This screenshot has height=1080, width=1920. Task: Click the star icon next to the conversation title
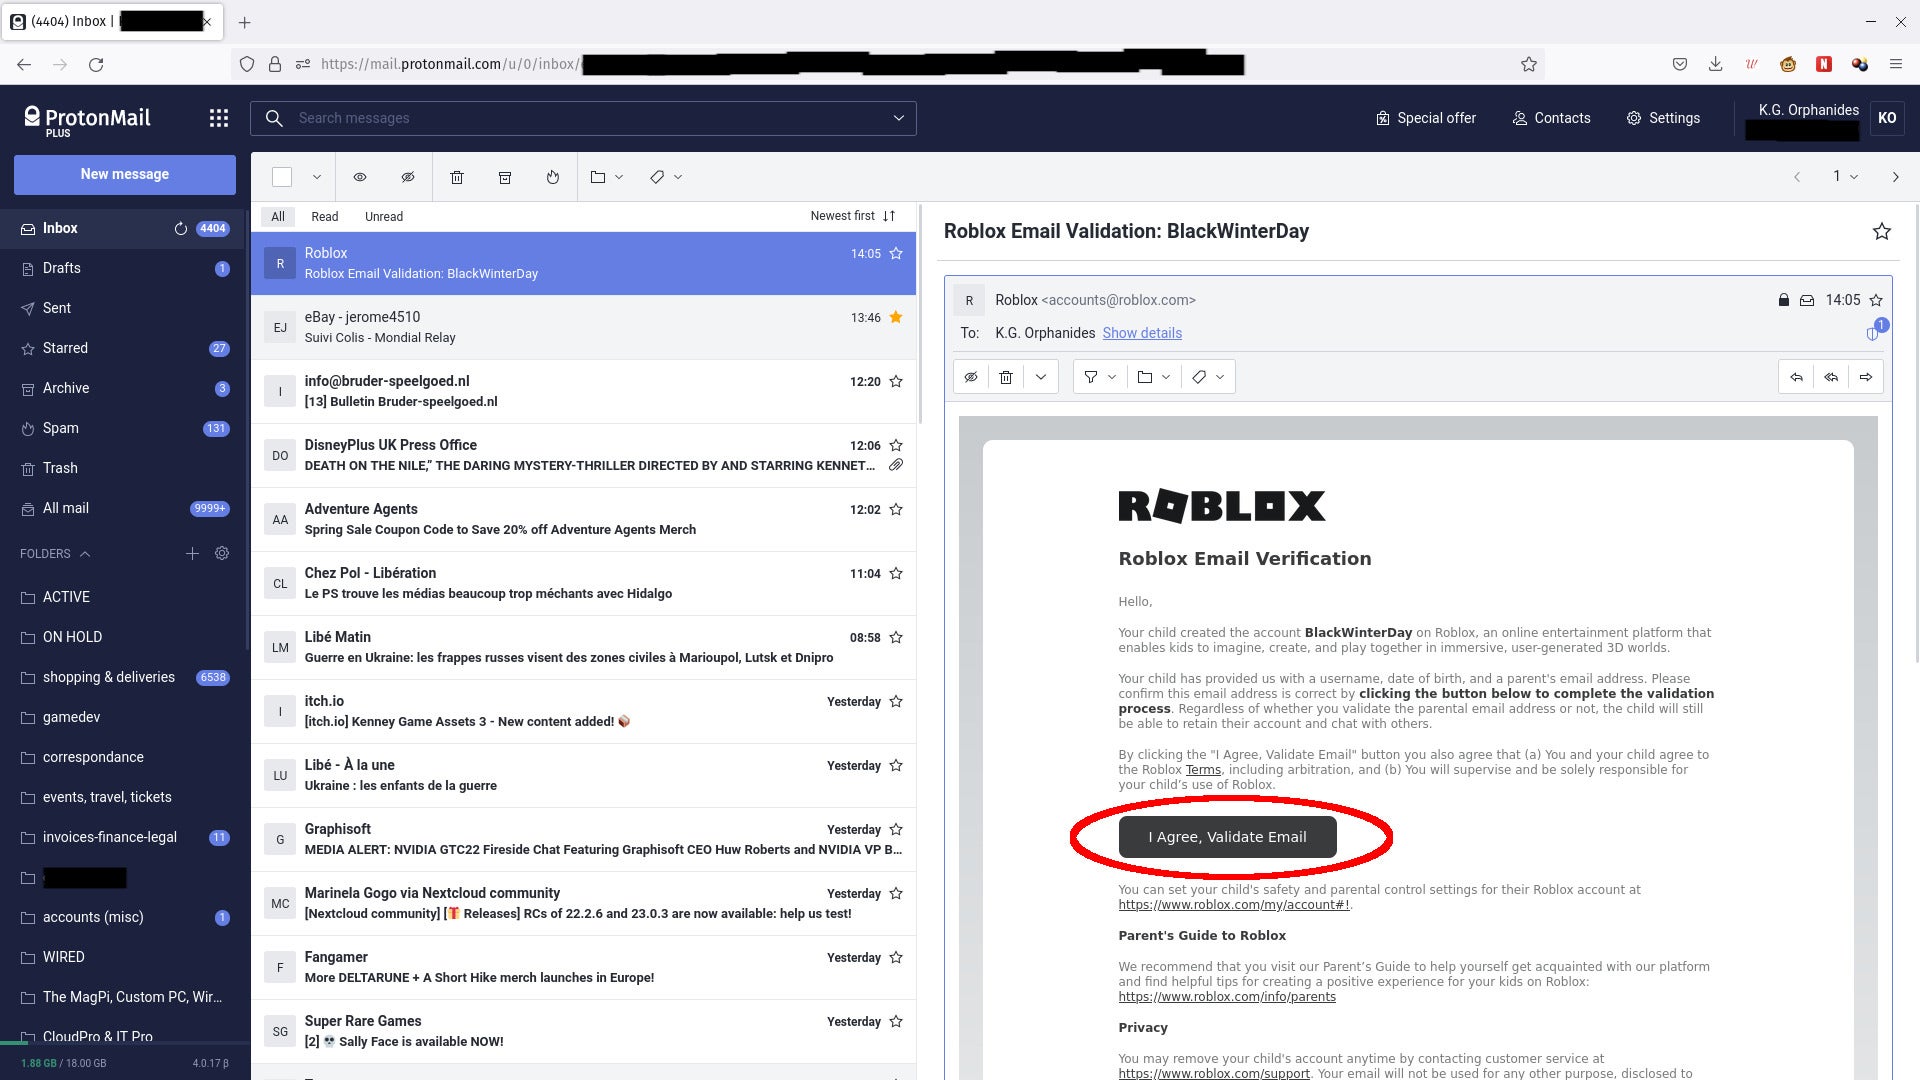pyautogui.click(x=1881, y=231)
